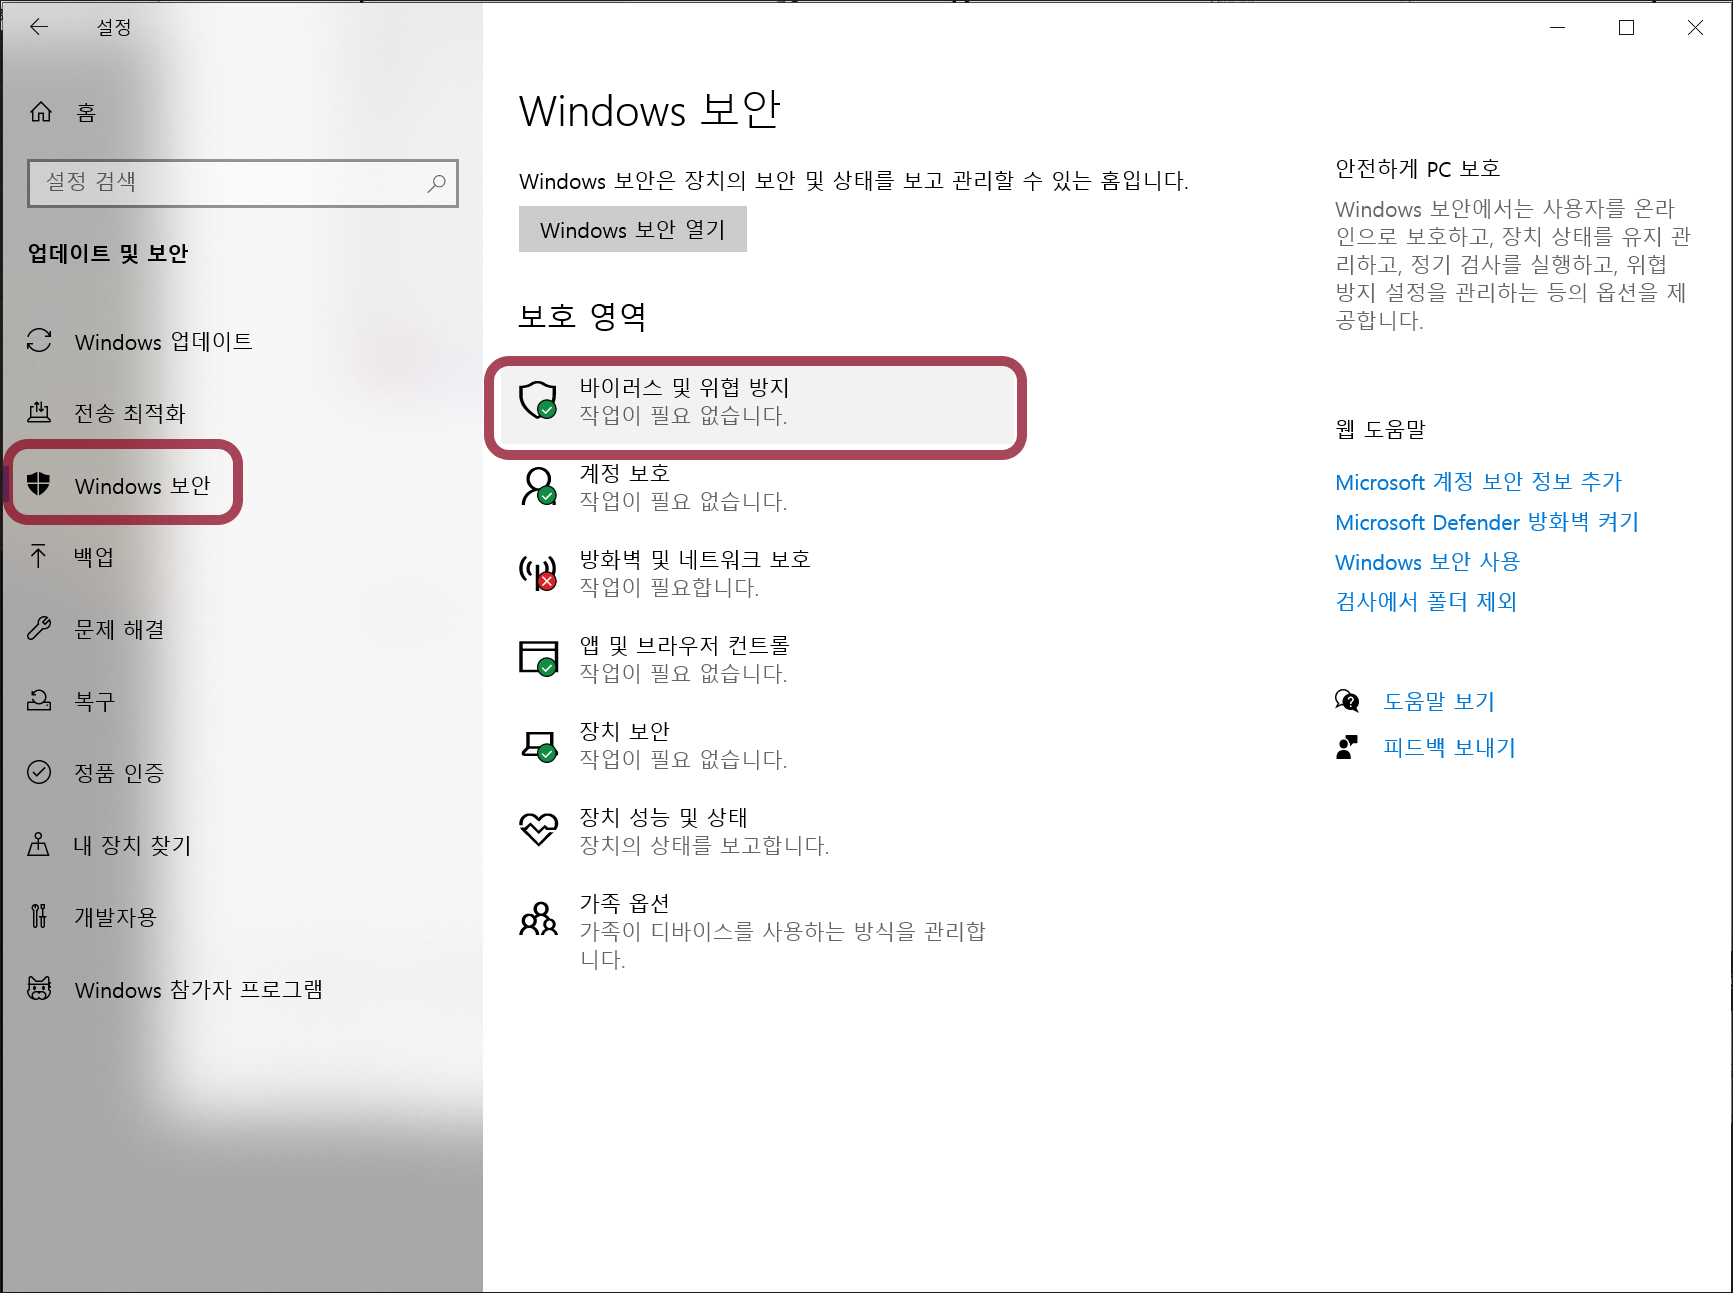Click the 내 장치 찾기 icon
1733x1293 pixels.
pos(39,844)
